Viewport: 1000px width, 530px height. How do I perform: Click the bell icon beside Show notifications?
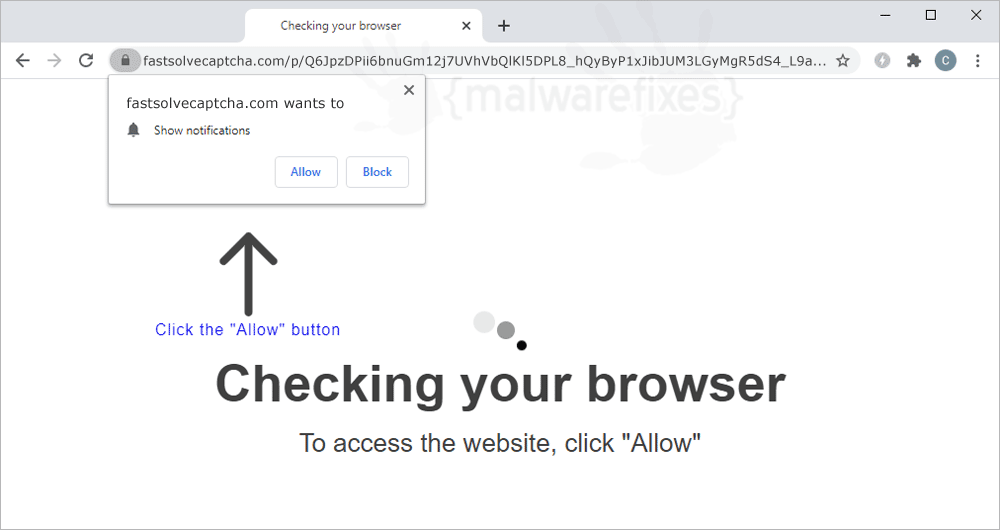coord(133,130)
